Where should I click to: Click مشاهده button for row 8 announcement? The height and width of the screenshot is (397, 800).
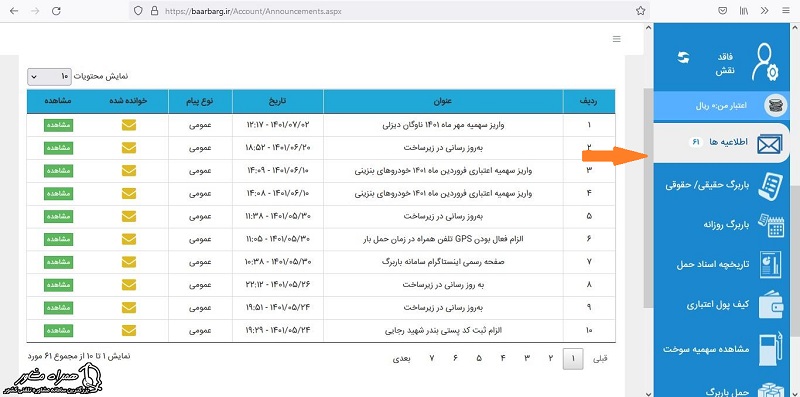pyautogui.click(x=58, y=285)
